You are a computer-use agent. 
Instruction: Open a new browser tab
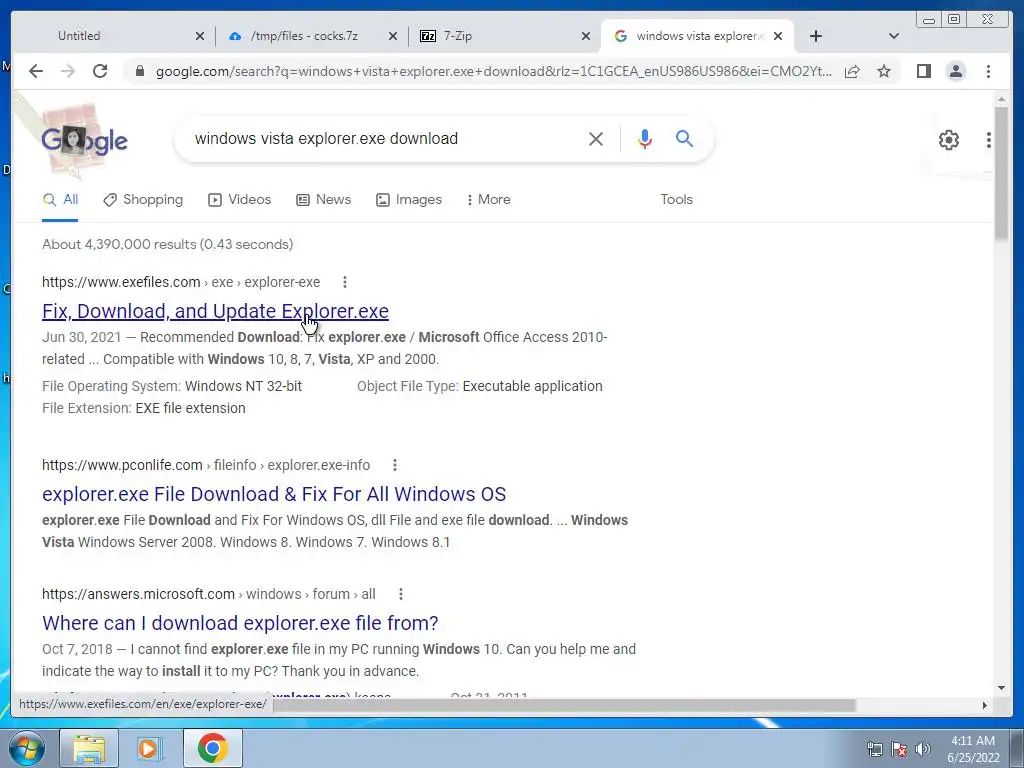(816, 36)
